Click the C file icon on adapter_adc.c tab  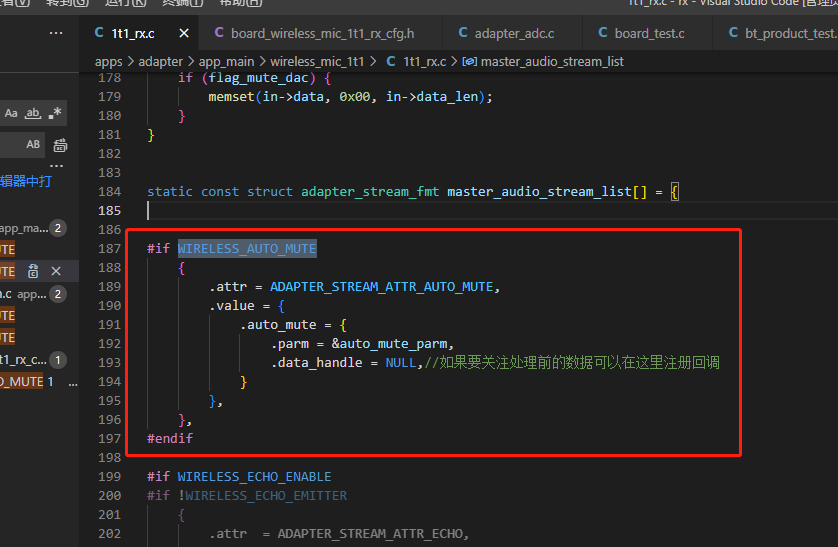tap(463, 33)
